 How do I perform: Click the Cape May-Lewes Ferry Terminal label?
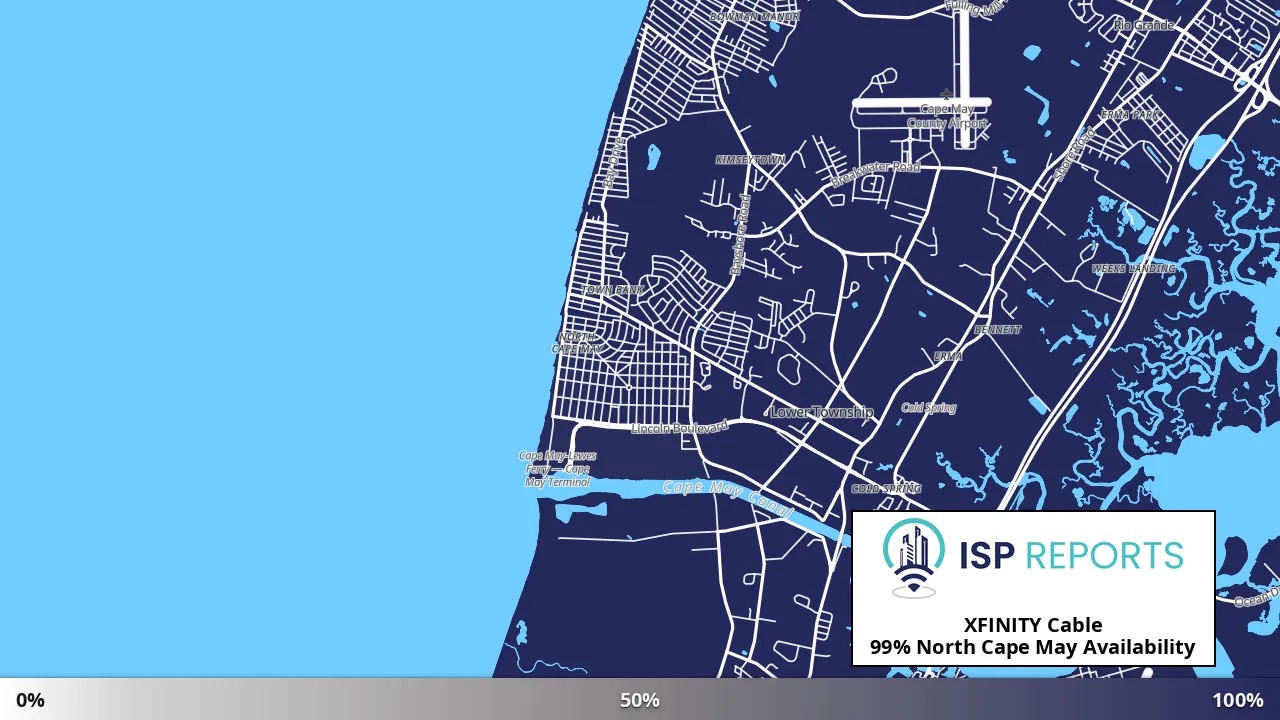pos(558,469)
